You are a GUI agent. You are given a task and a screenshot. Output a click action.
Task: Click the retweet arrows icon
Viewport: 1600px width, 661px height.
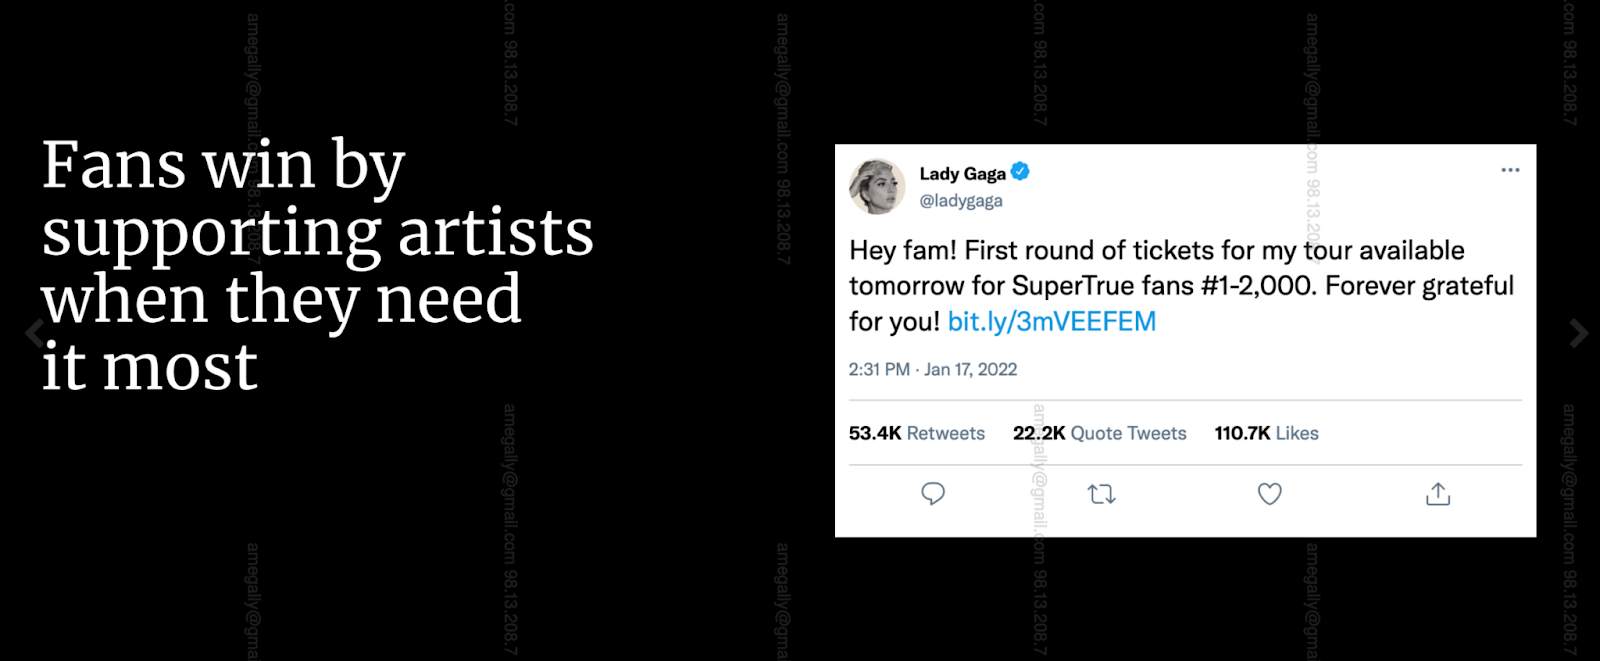[x=1102, y=494]
